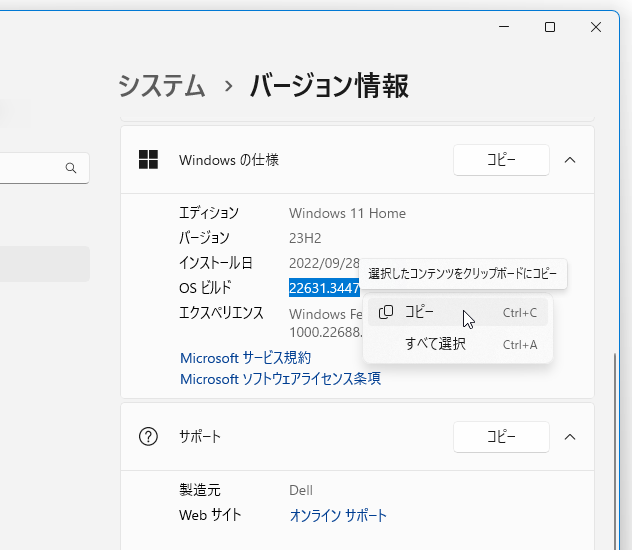
Task: Minimize the Settings window
Action: click(504, 27)
